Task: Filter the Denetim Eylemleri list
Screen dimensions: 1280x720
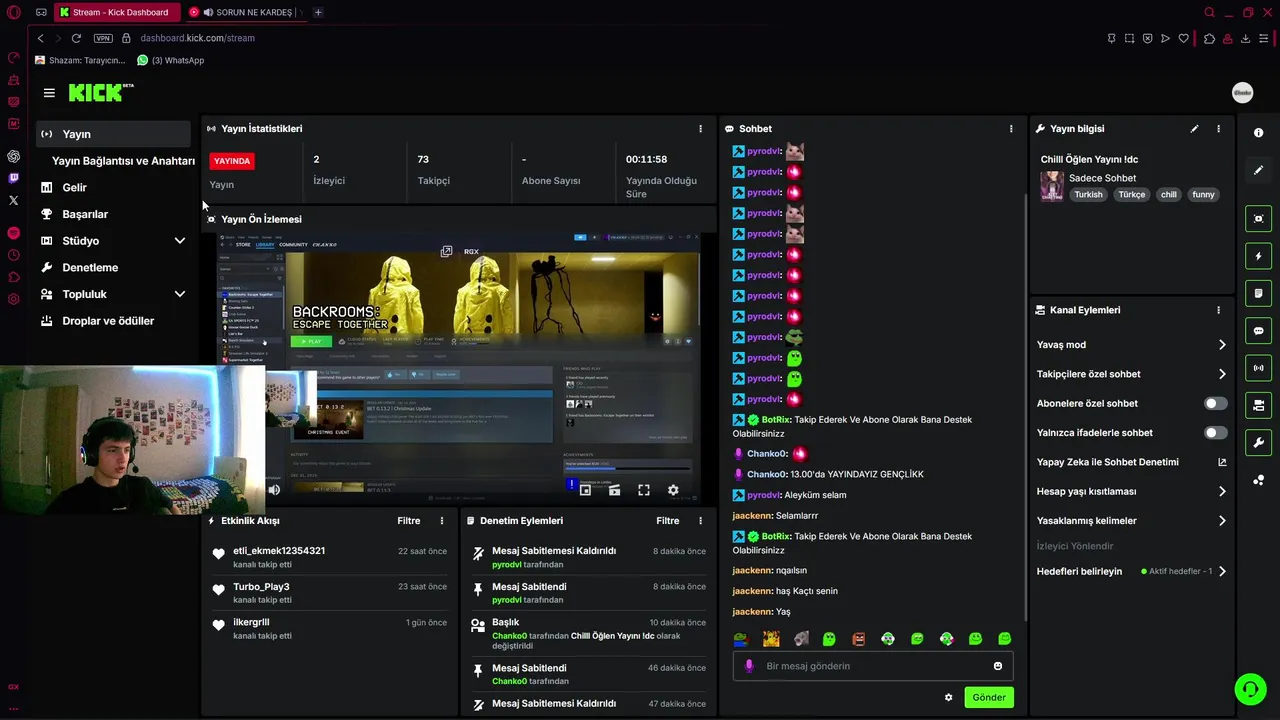Action: pyautogui.click(x=667, y=521)
